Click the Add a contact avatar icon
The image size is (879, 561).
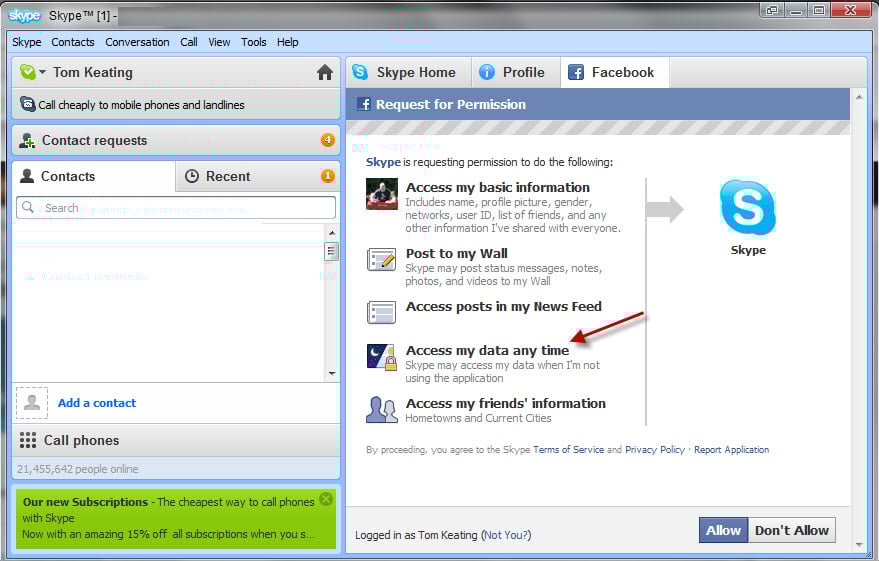32,403
